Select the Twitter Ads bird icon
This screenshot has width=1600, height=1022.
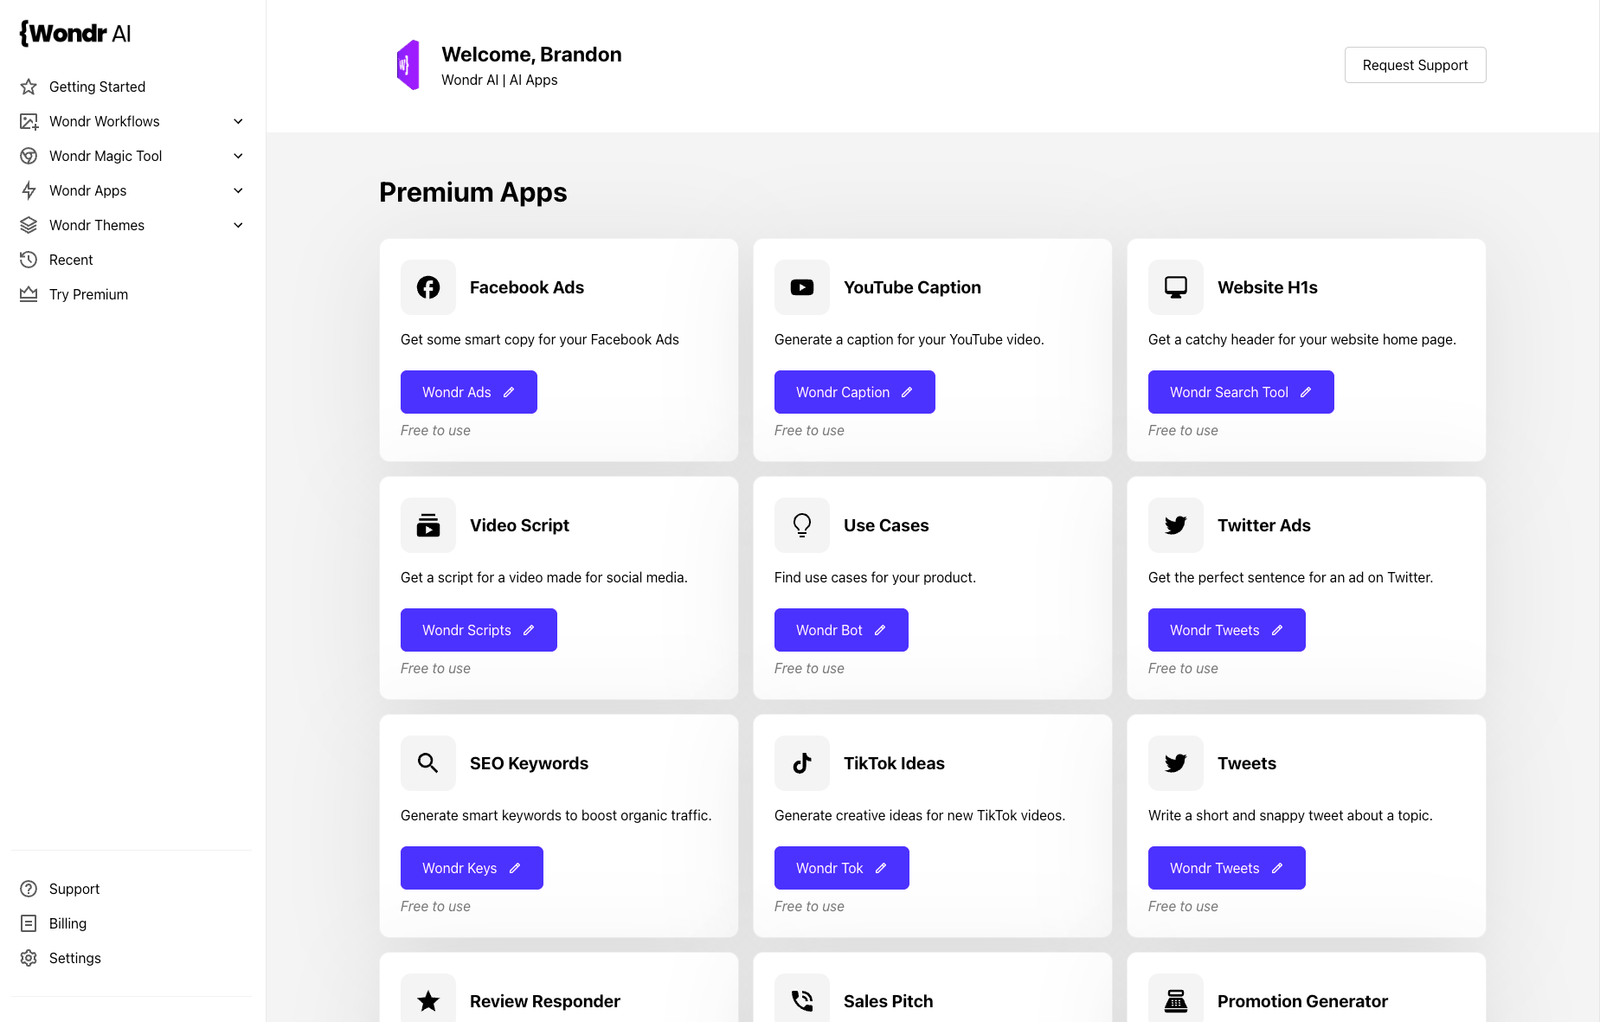click(1175, 525)
